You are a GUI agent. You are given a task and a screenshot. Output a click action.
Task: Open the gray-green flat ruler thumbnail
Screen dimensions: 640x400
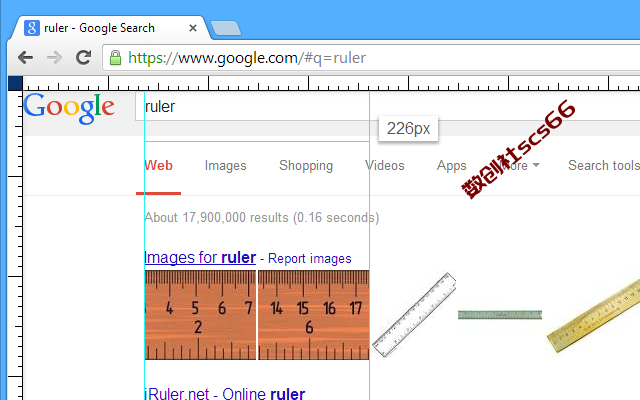(x=500, y=315)
